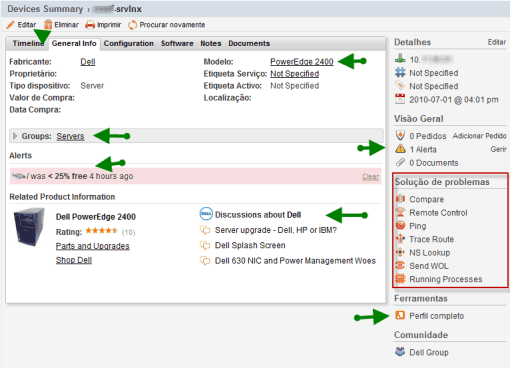The width and height of the screenshot is (510, 368).
Task: Open Dell 630 NIC and Power Management Woes
Action: [295, 261]
